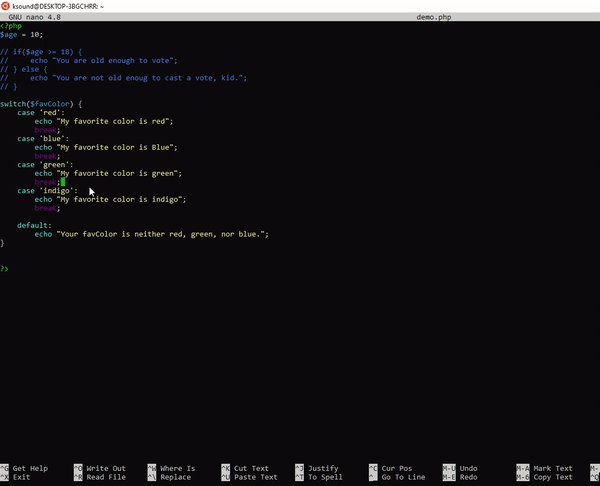This screenshot has width=600, height=486.
Task: Click the Cur Pos shortcut
Action: pos(397,468)
